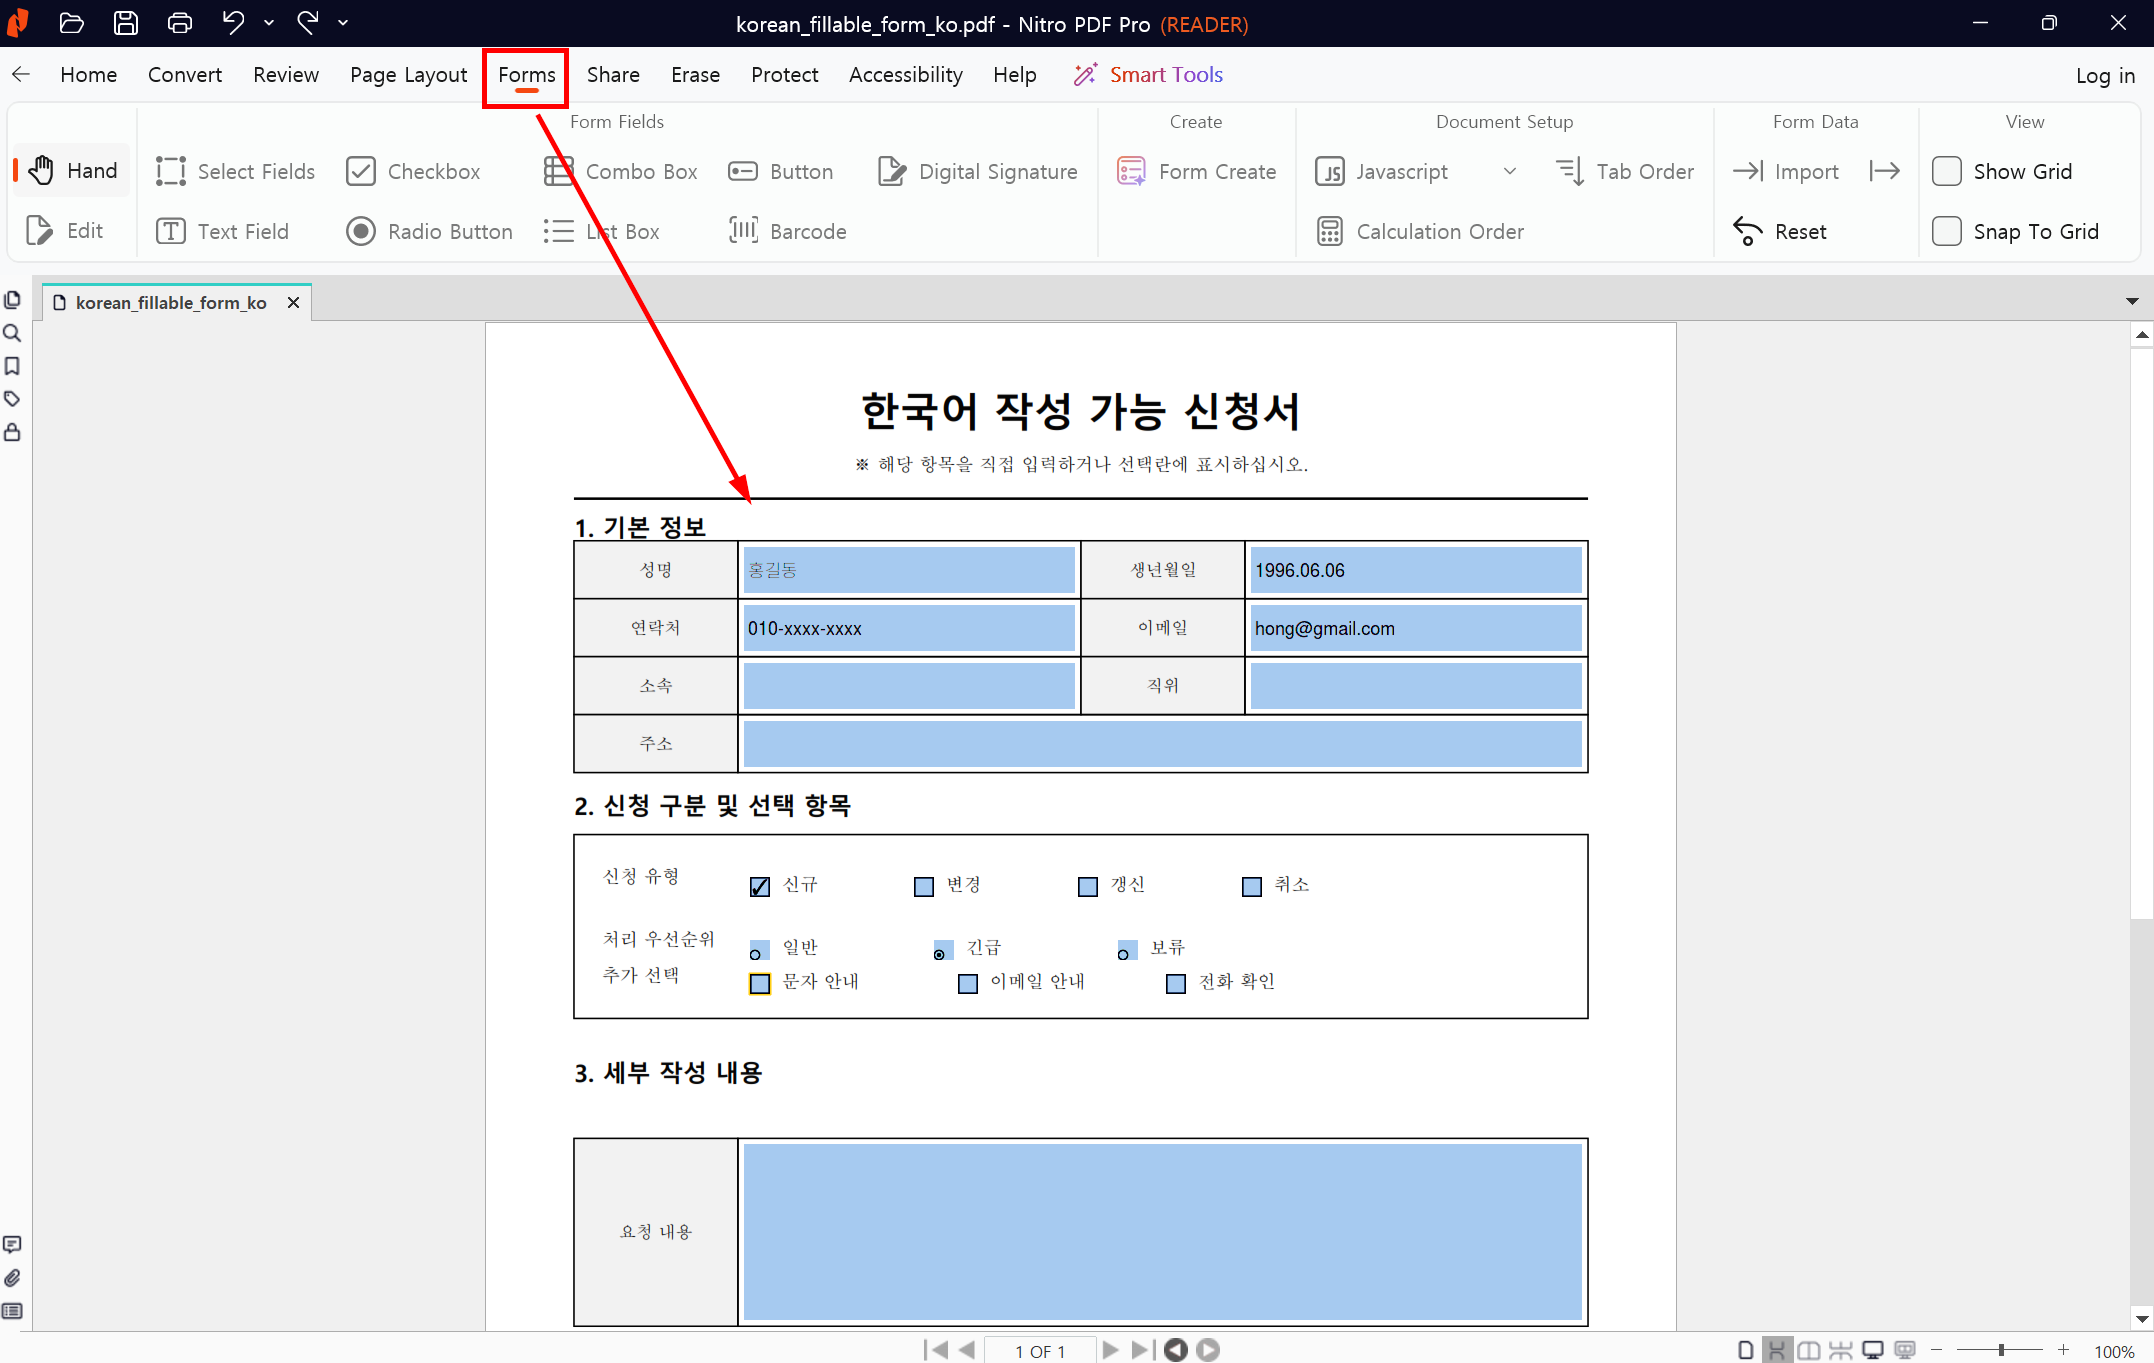
Task: Open the Comments panel icon
Action: [12, 1245]
